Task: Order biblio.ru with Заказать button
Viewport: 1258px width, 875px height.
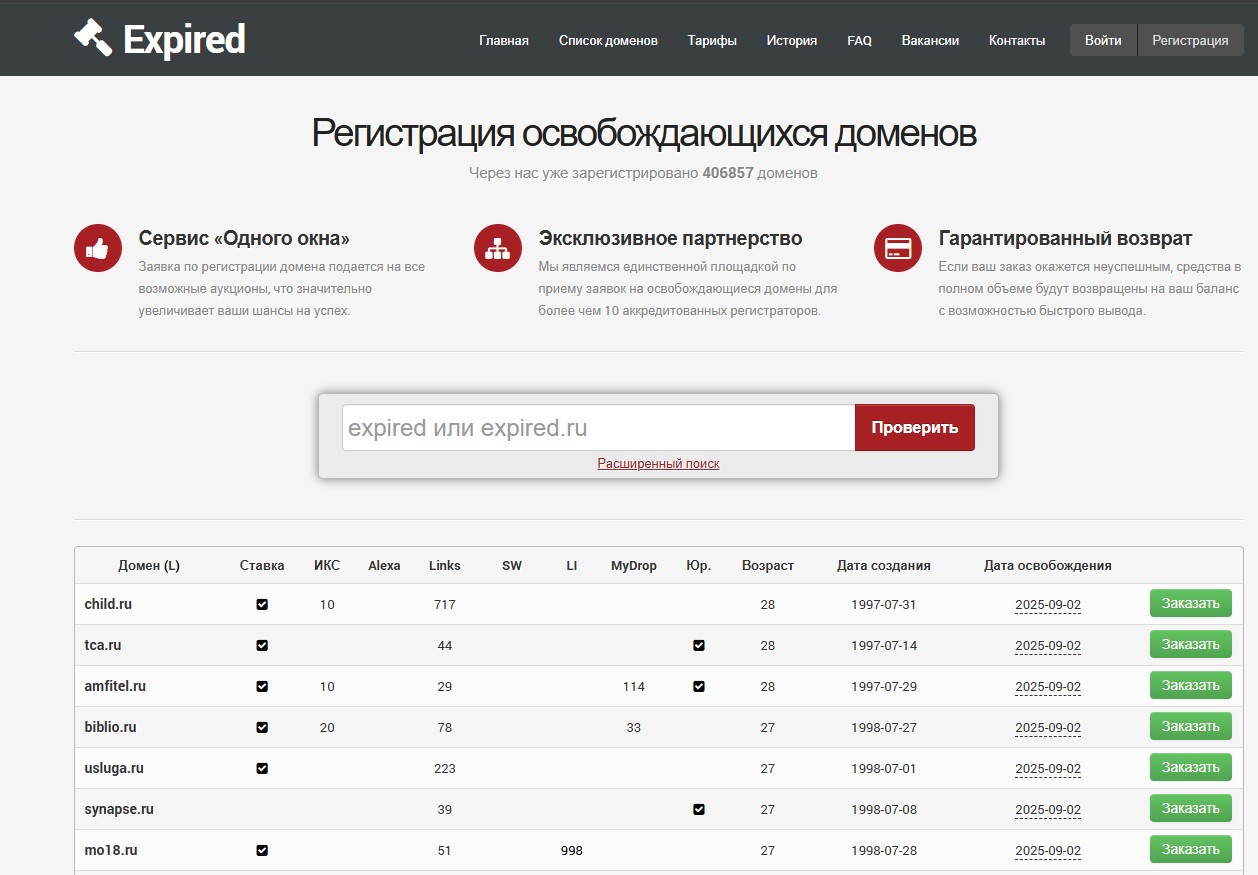Action: point(1190,727)
